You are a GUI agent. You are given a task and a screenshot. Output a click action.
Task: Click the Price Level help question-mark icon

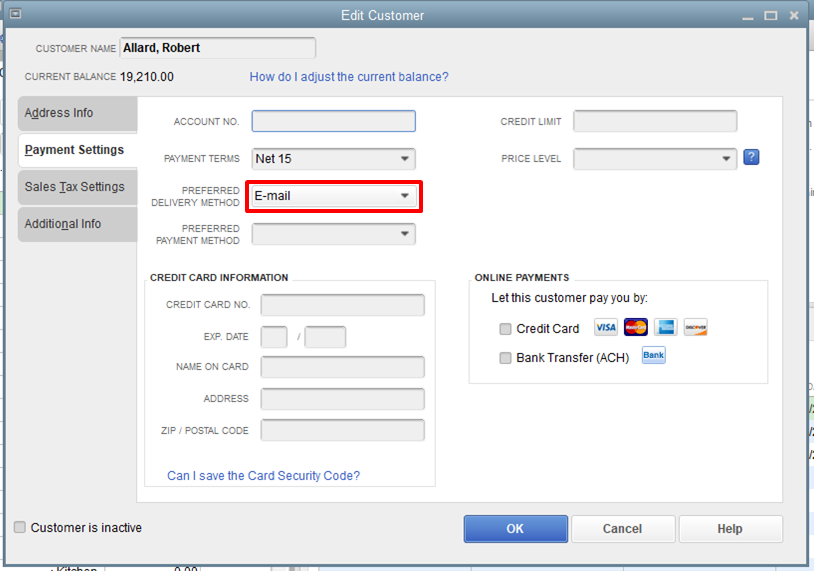[x=751, y=157]
